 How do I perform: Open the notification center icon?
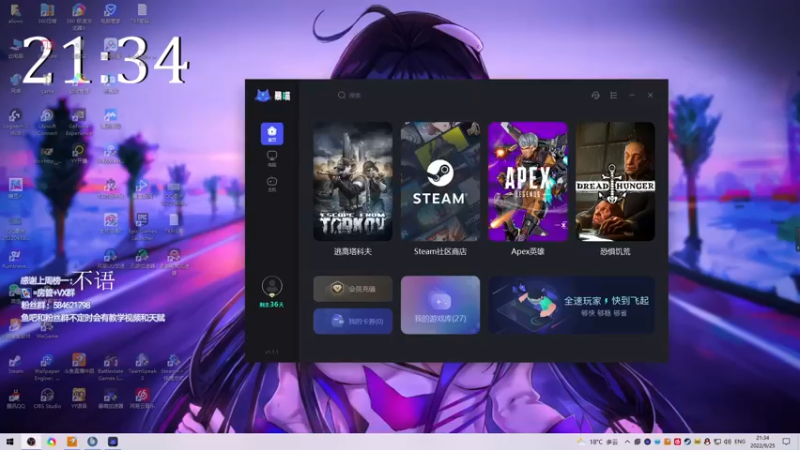(786, 442)
